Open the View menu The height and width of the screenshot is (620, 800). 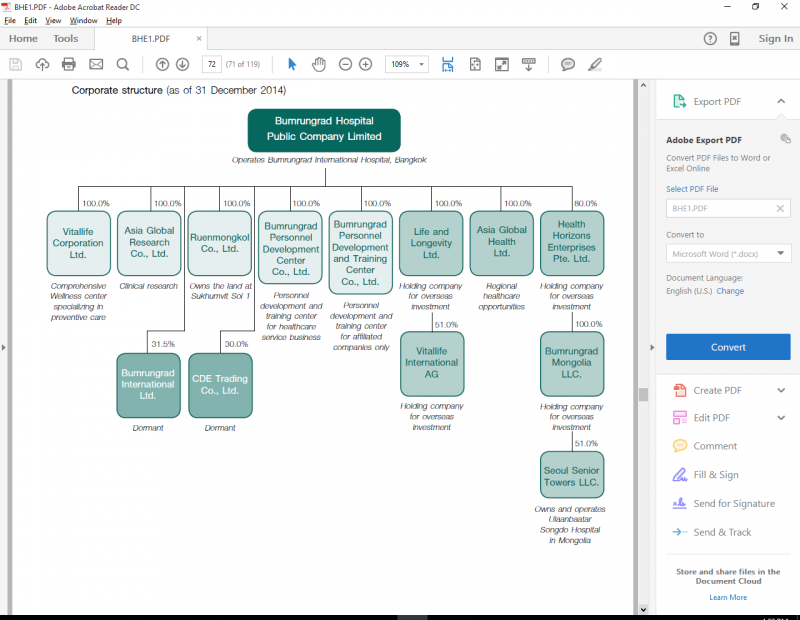click(53, 20)
